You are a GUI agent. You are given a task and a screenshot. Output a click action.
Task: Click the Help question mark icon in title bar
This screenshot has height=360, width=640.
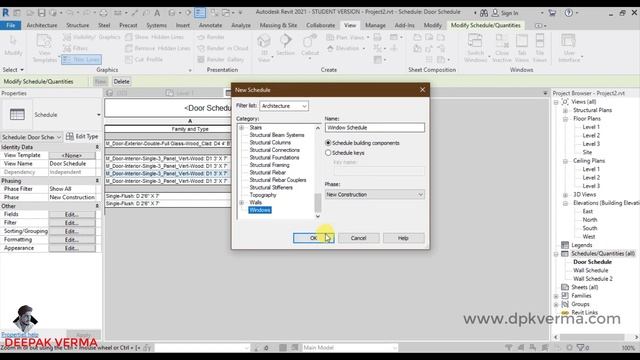569,13
